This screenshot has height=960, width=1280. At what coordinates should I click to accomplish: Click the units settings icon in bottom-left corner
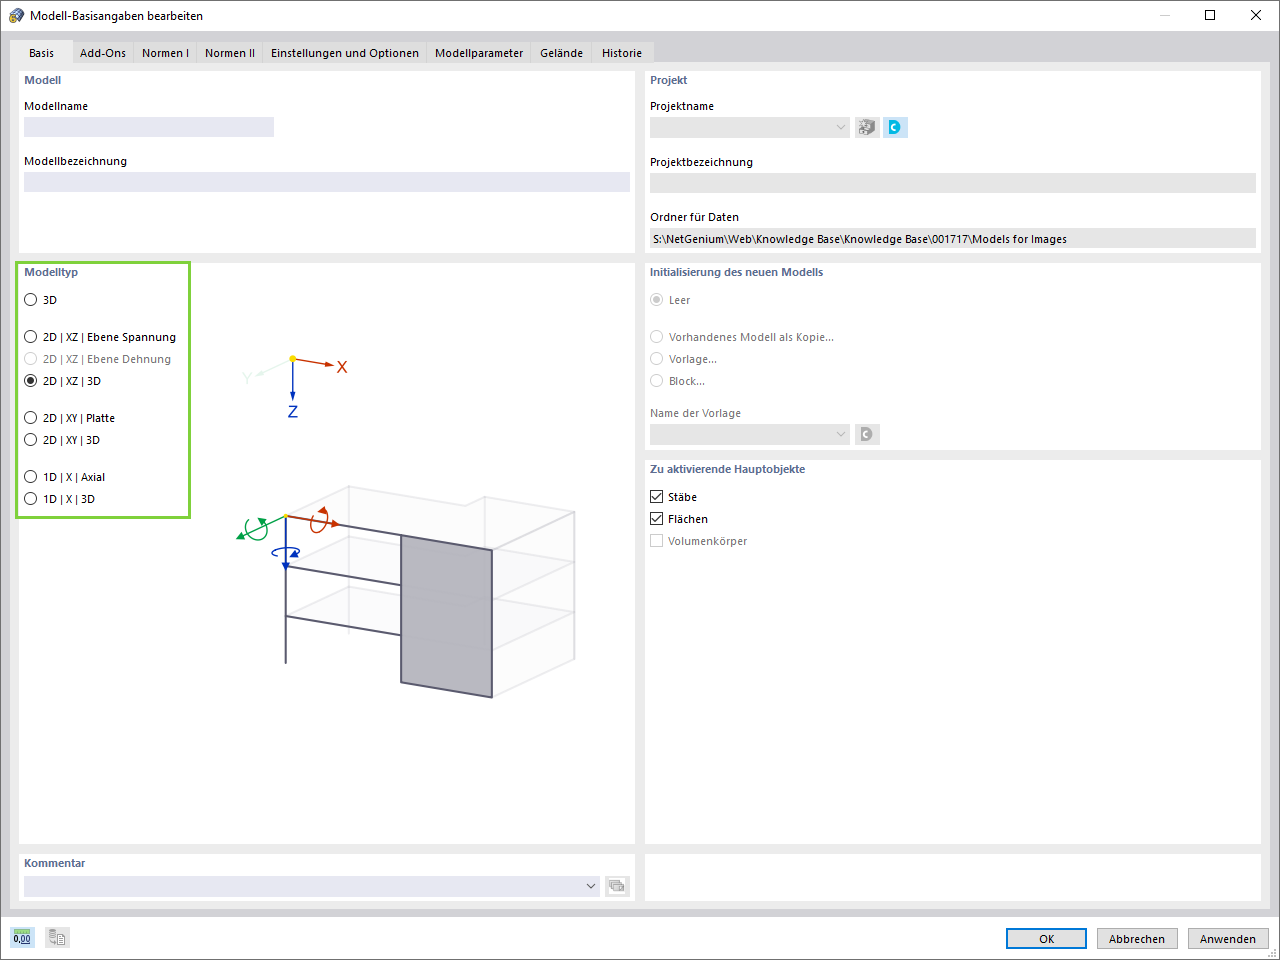pyautogui.click(x=21, y=937)
